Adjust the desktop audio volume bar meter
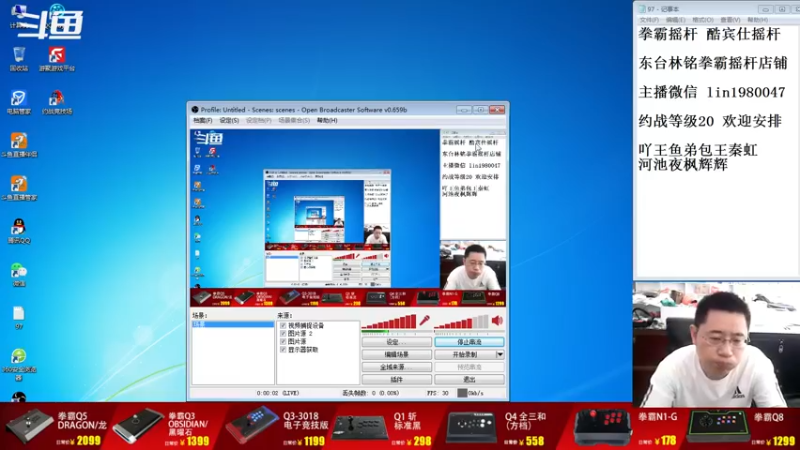The image size is (800, 450). [461, 321]
